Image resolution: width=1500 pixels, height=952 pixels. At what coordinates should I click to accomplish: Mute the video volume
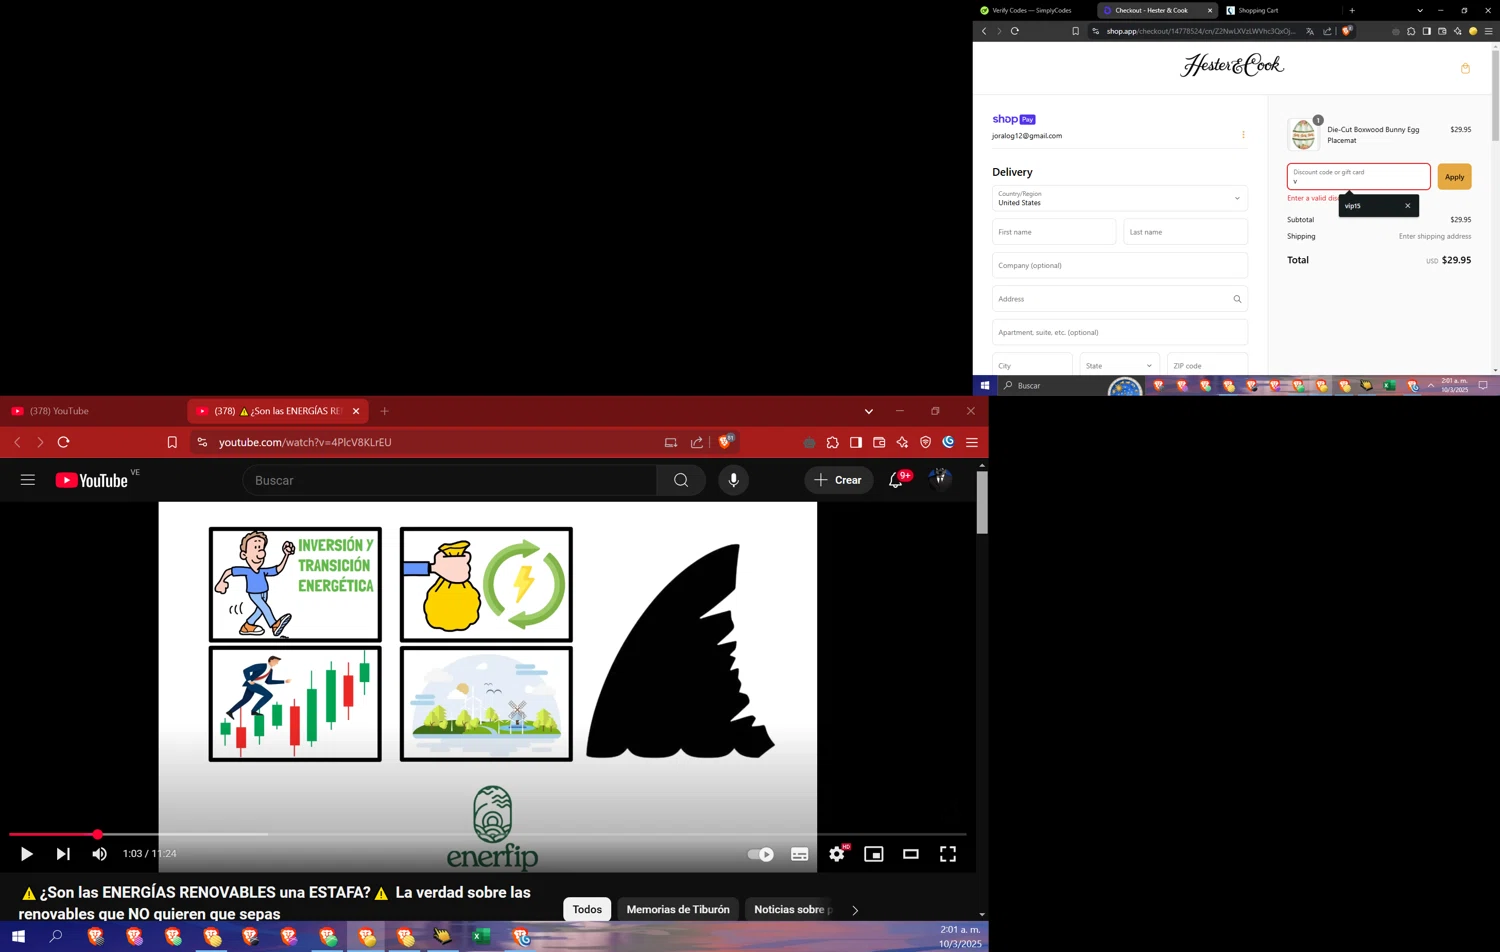tap(99, 854)
